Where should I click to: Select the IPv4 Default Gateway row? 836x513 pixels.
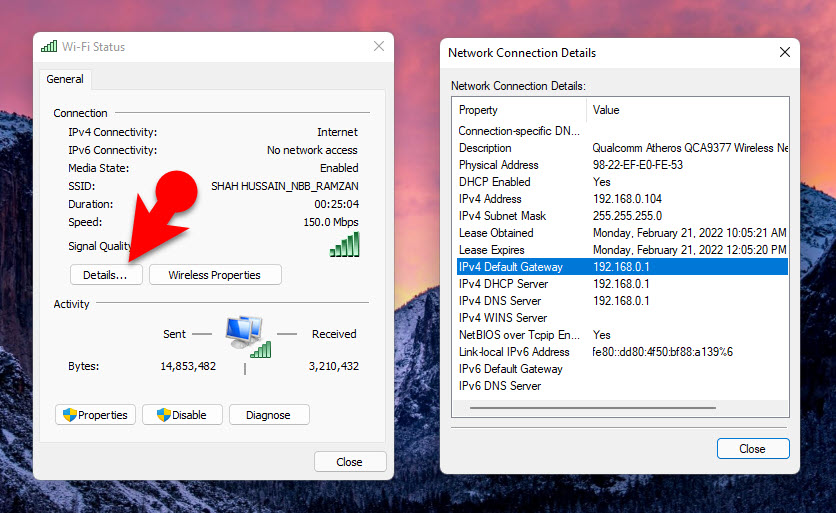point(622,267)
